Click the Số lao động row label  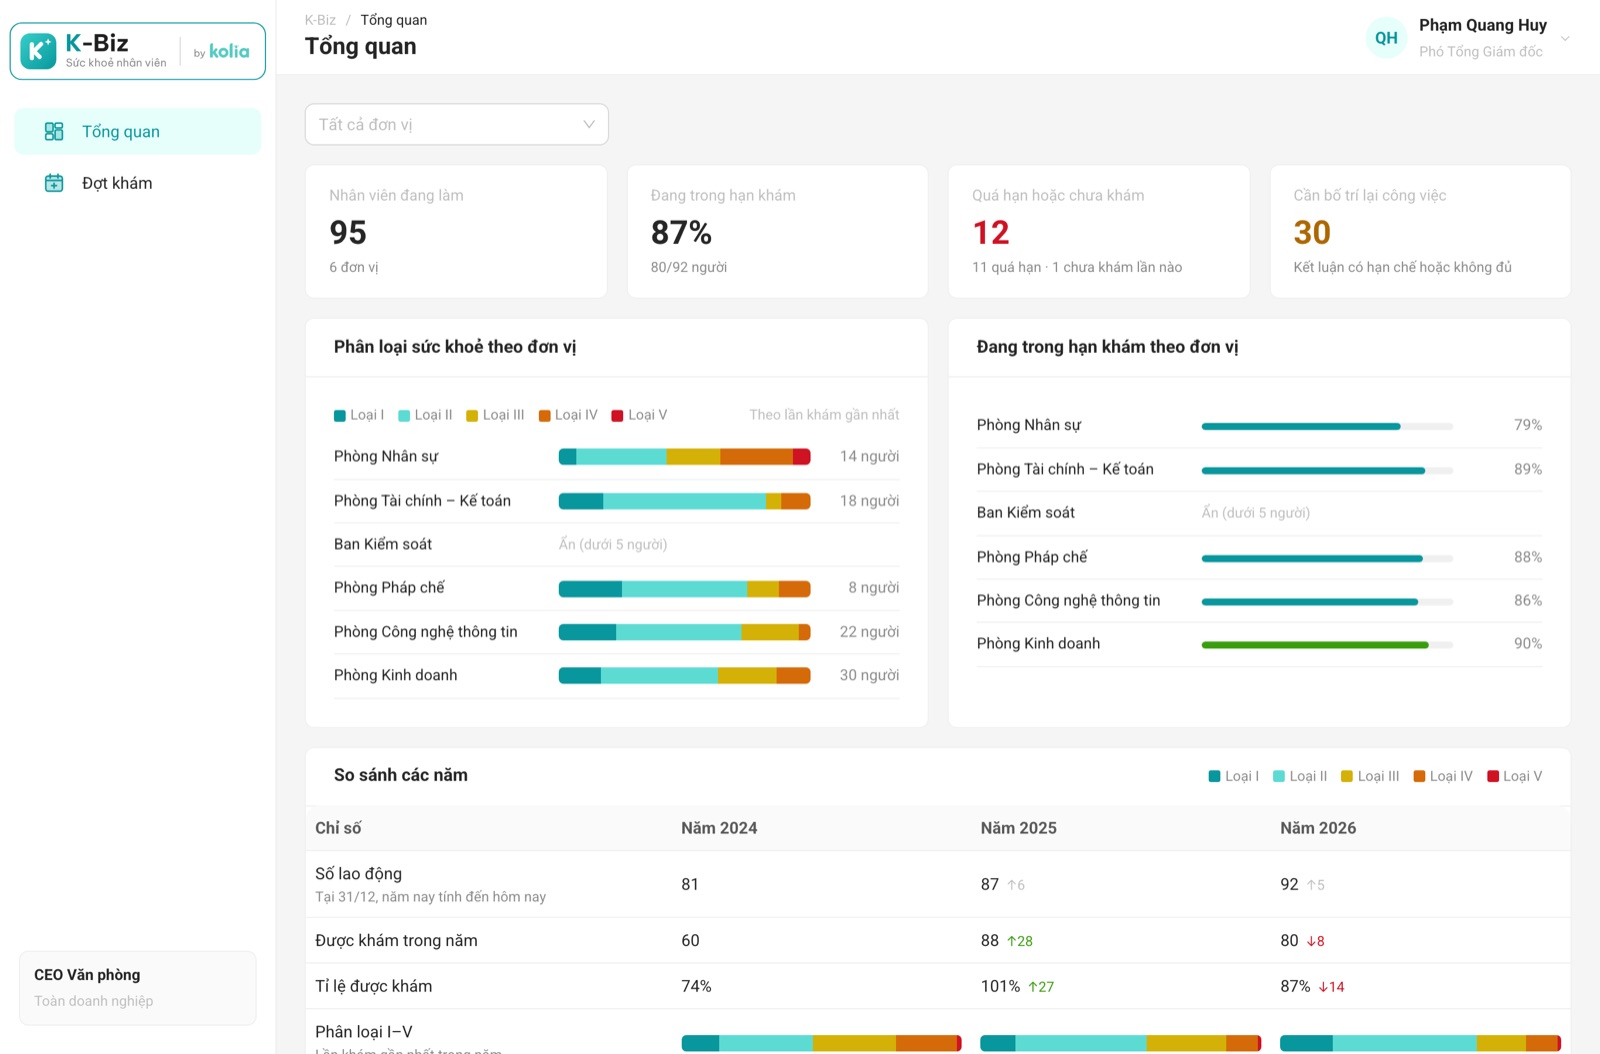coord(358,874)
